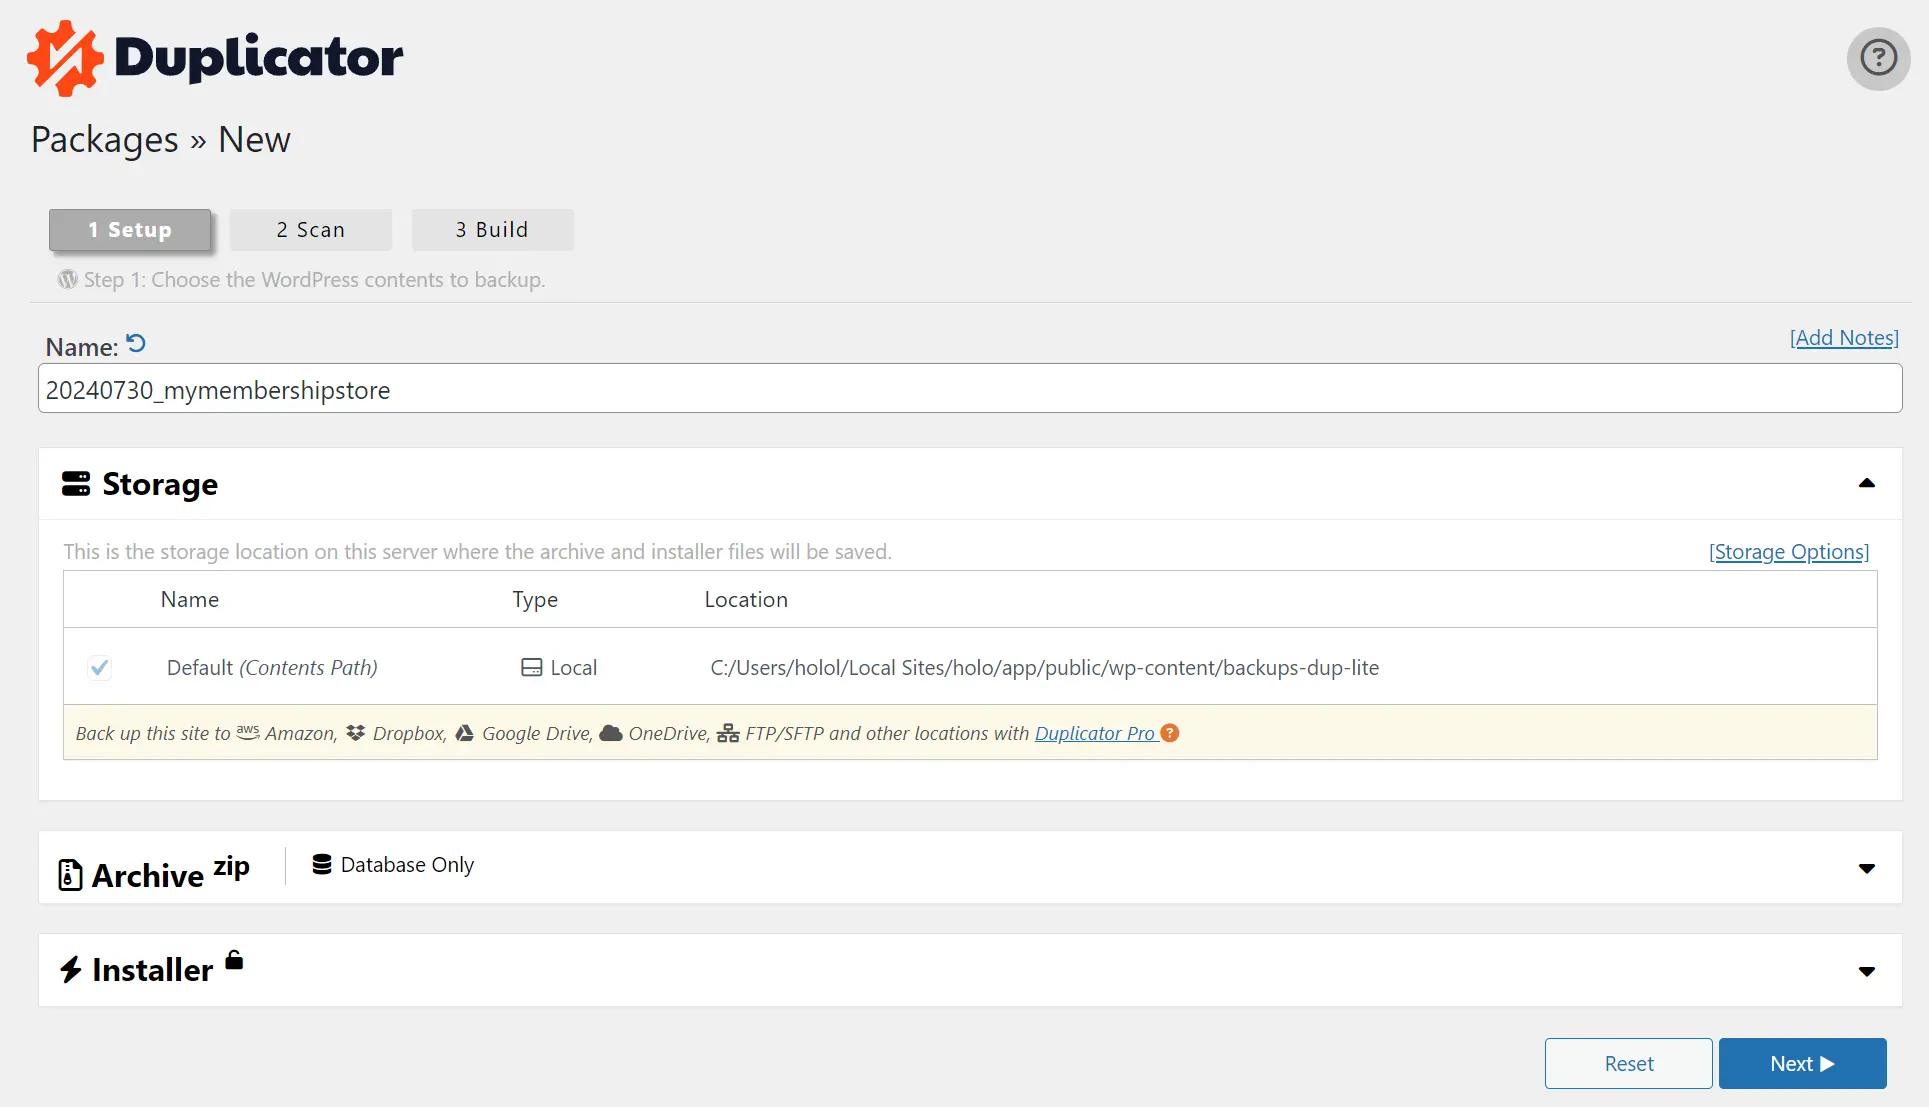Click the Amazon AWS icon
This screenshot has height=1107, width=1929.
(248, 732)
